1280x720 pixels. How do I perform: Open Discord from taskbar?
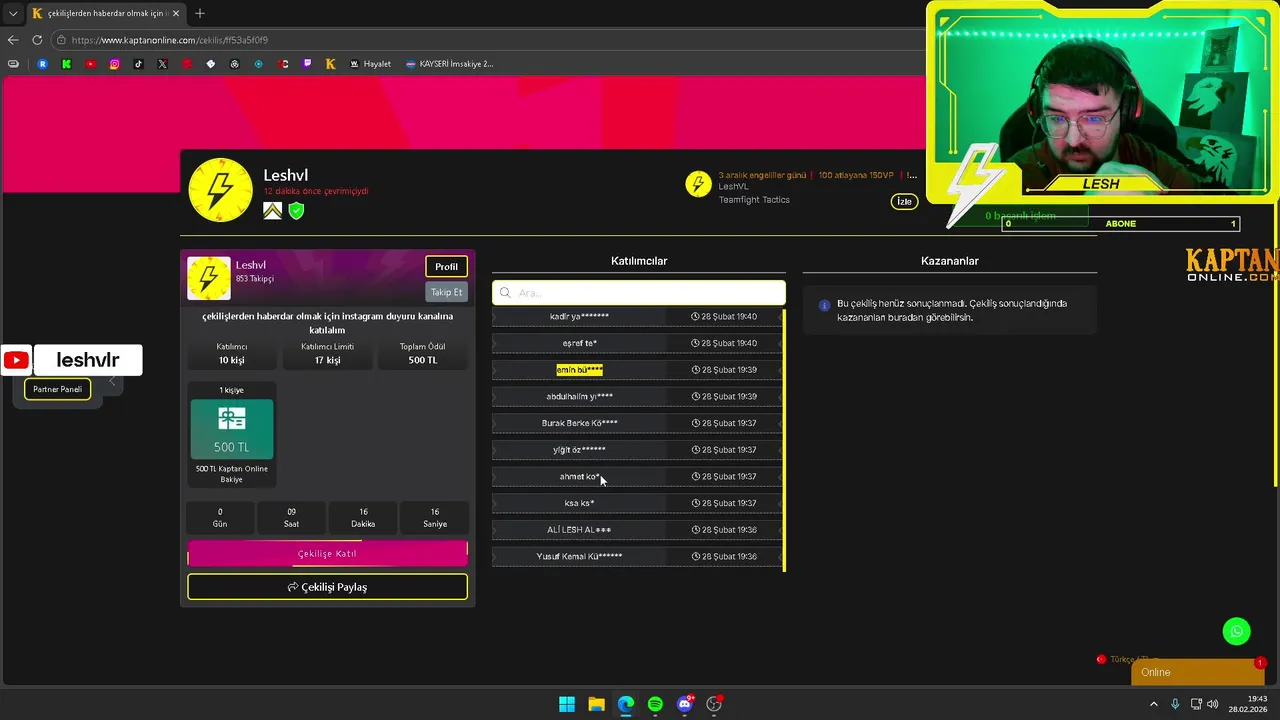click(x=685, y=704)
